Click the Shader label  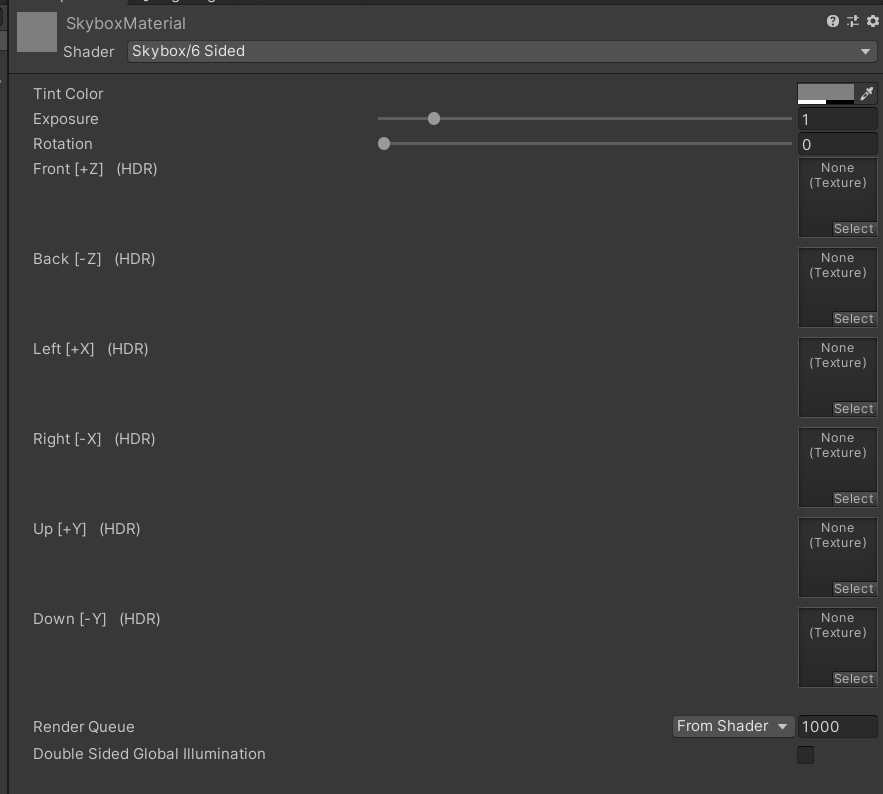tap(88, 52)
